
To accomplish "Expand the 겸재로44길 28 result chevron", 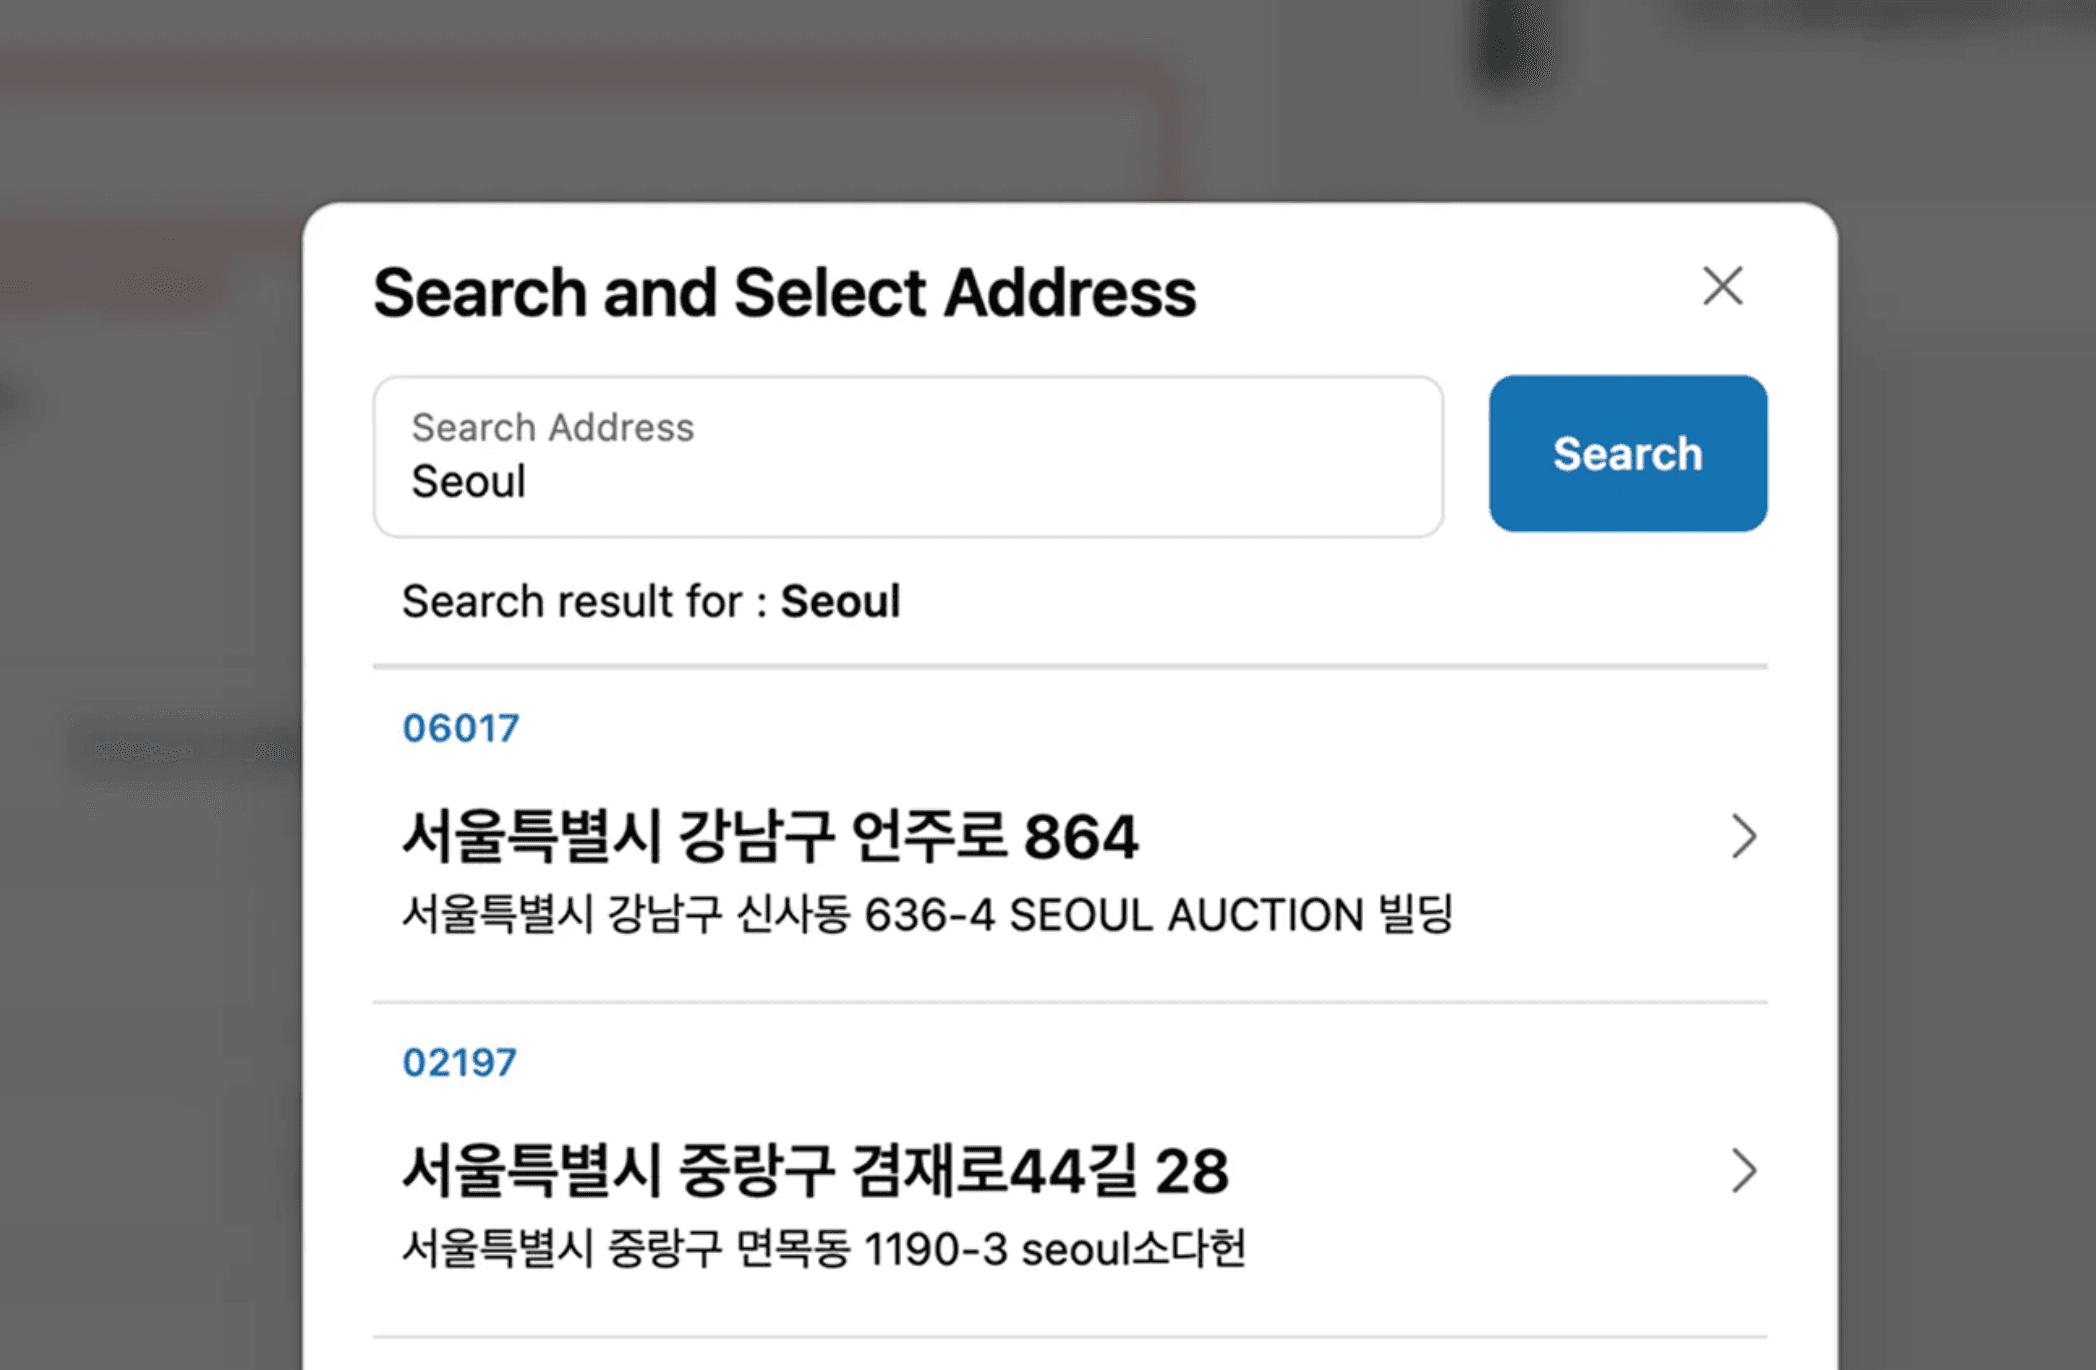I will [1743, 1170].
